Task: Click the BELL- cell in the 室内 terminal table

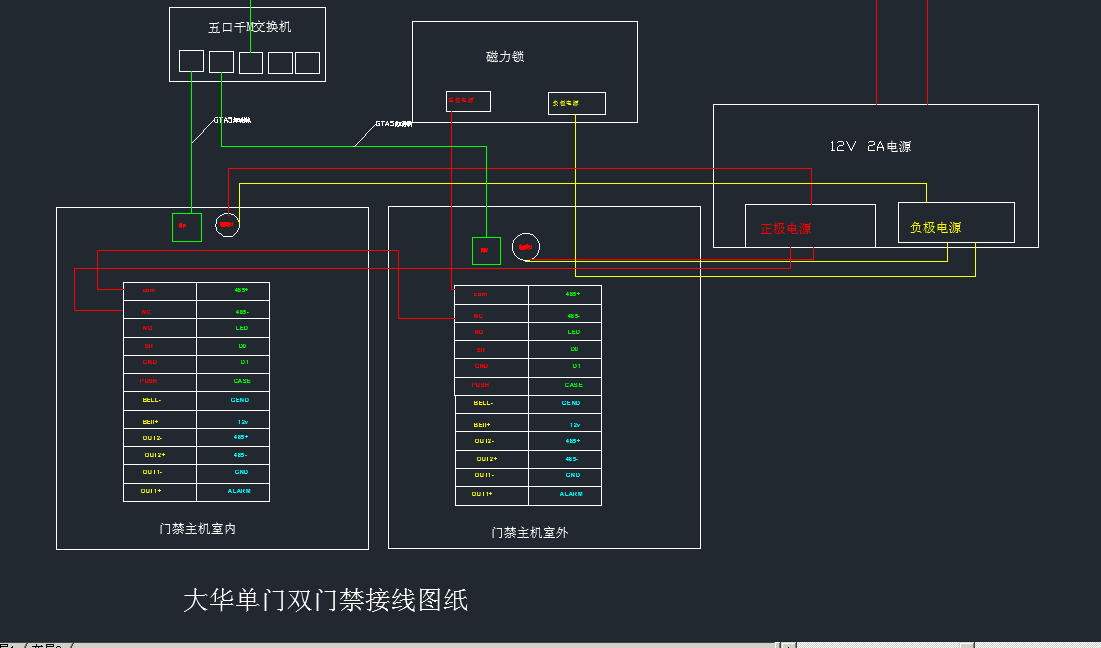Action: 159,401
